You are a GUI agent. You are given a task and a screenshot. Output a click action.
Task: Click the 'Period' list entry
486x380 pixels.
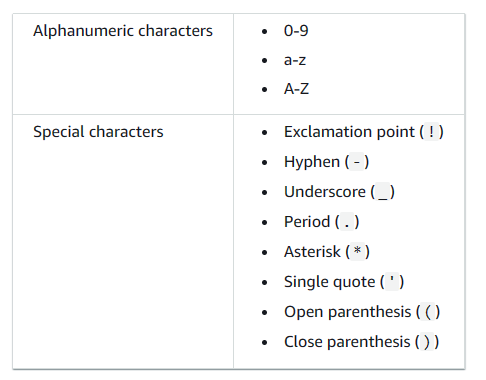tap(321, 222)
